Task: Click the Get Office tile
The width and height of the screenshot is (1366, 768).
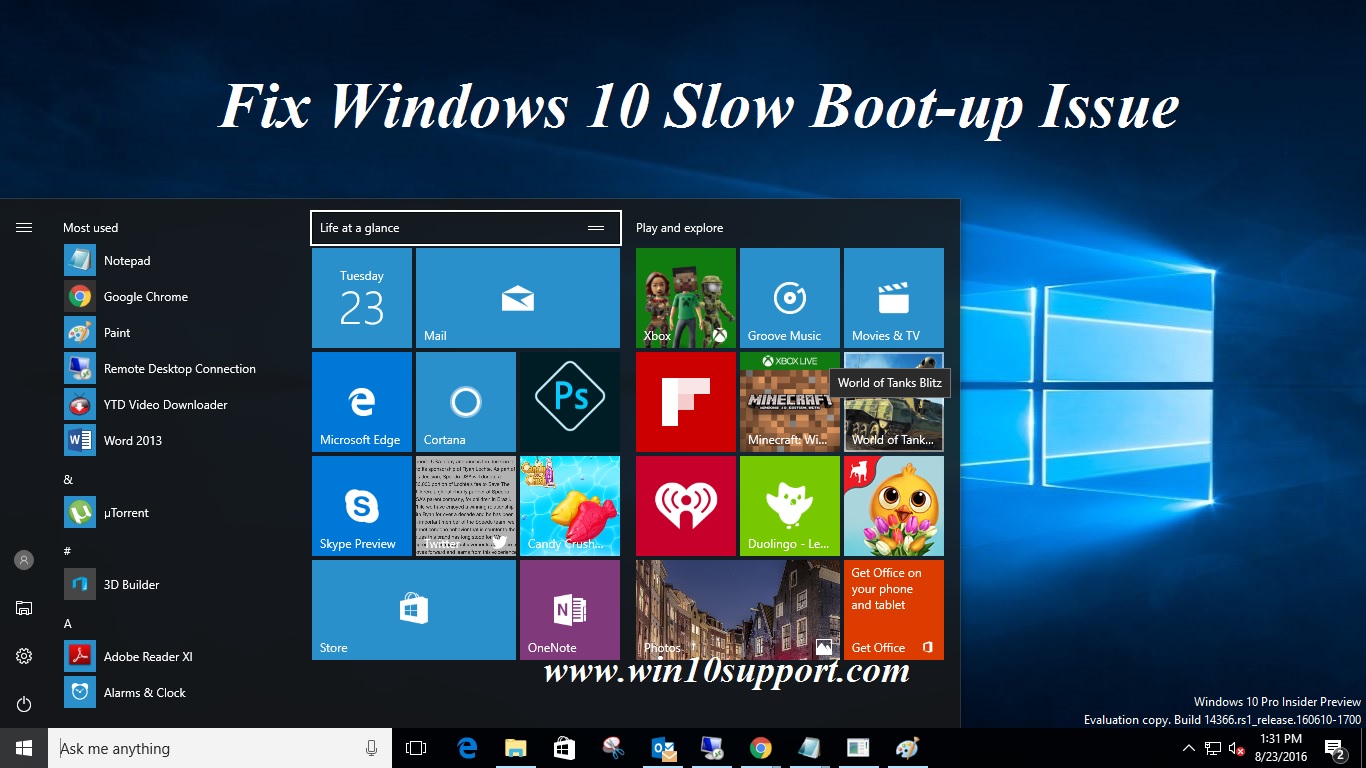Action: pos(894,610)
